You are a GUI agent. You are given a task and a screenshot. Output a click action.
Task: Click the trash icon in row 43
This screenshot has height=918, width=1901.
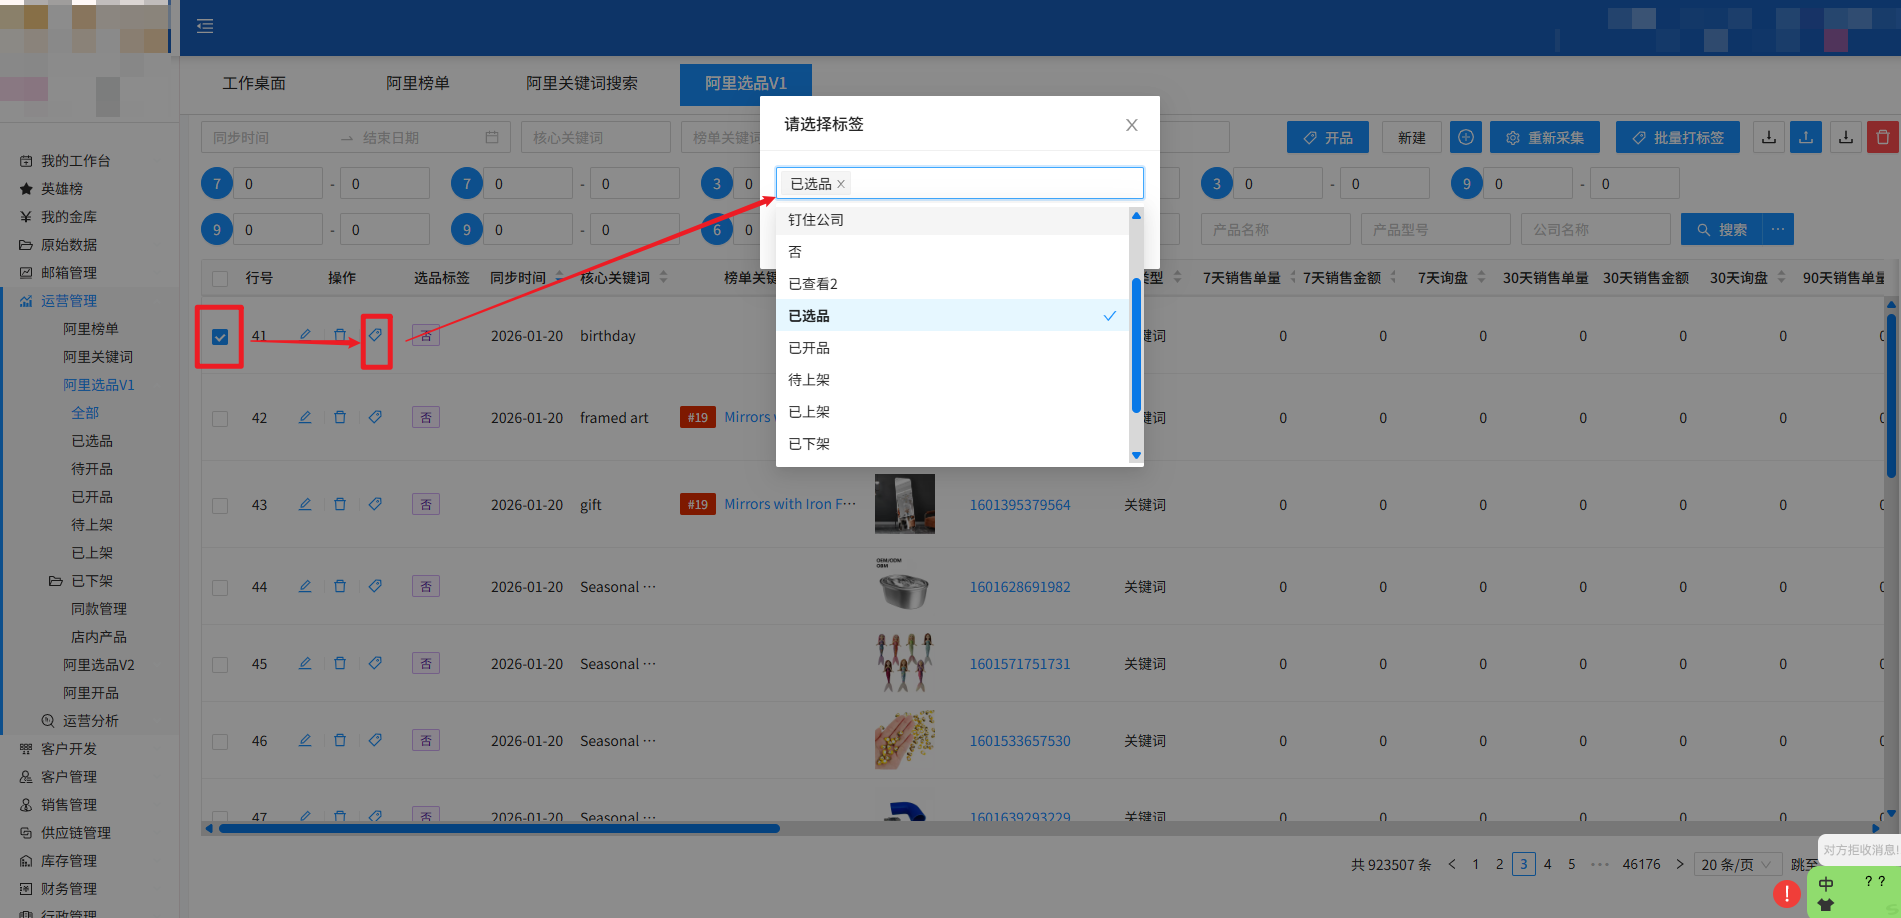tap(340, 504)
